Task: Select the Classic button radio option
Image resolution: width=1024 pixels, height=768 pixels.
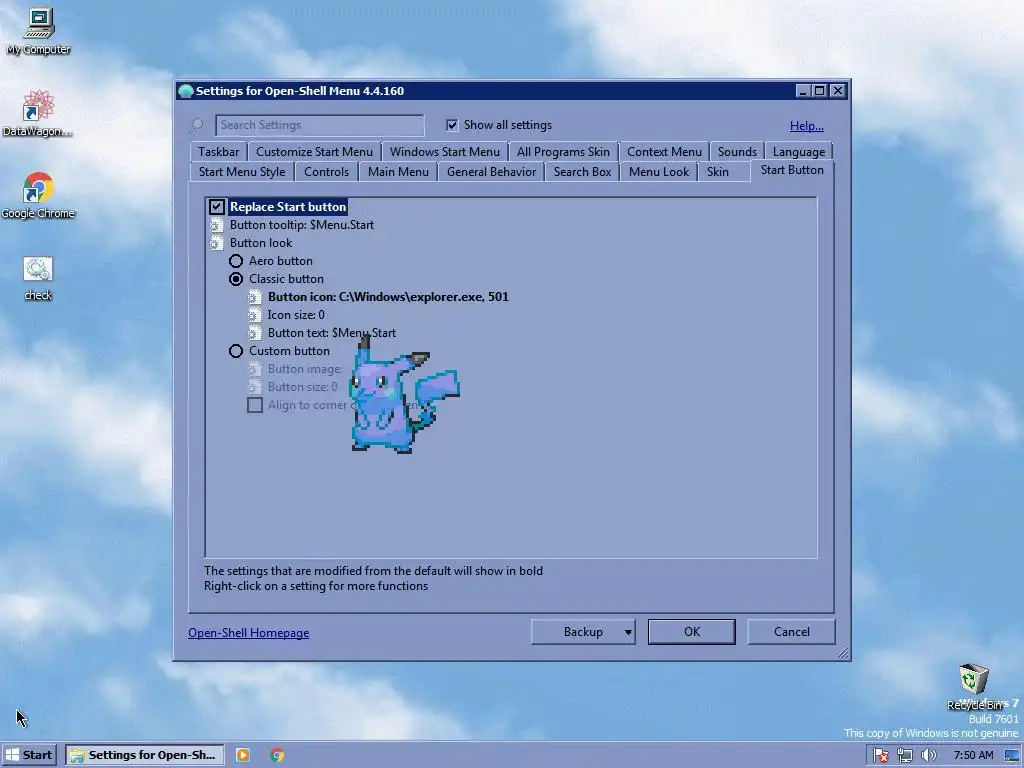Action: [x=236, y=280]
